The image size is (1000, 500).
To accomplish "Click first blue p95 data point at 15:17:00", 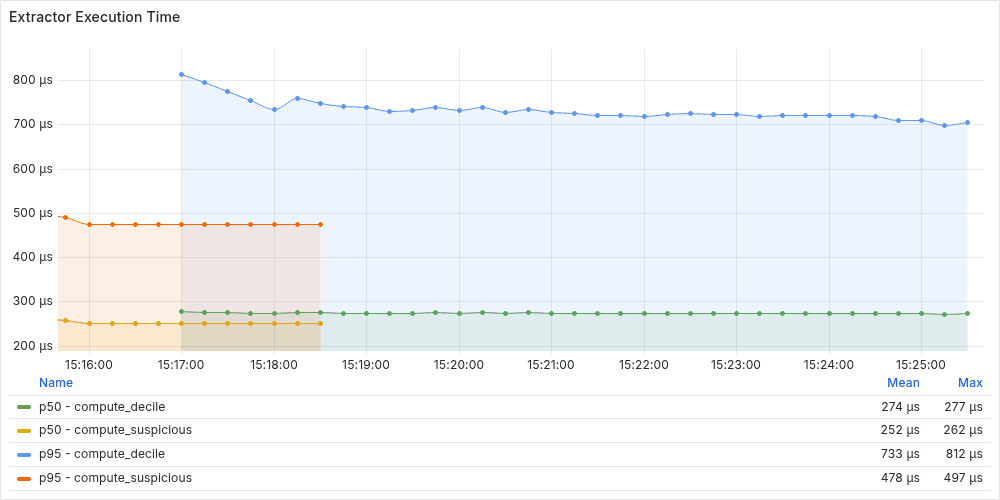I will click(x=182, y=75).
